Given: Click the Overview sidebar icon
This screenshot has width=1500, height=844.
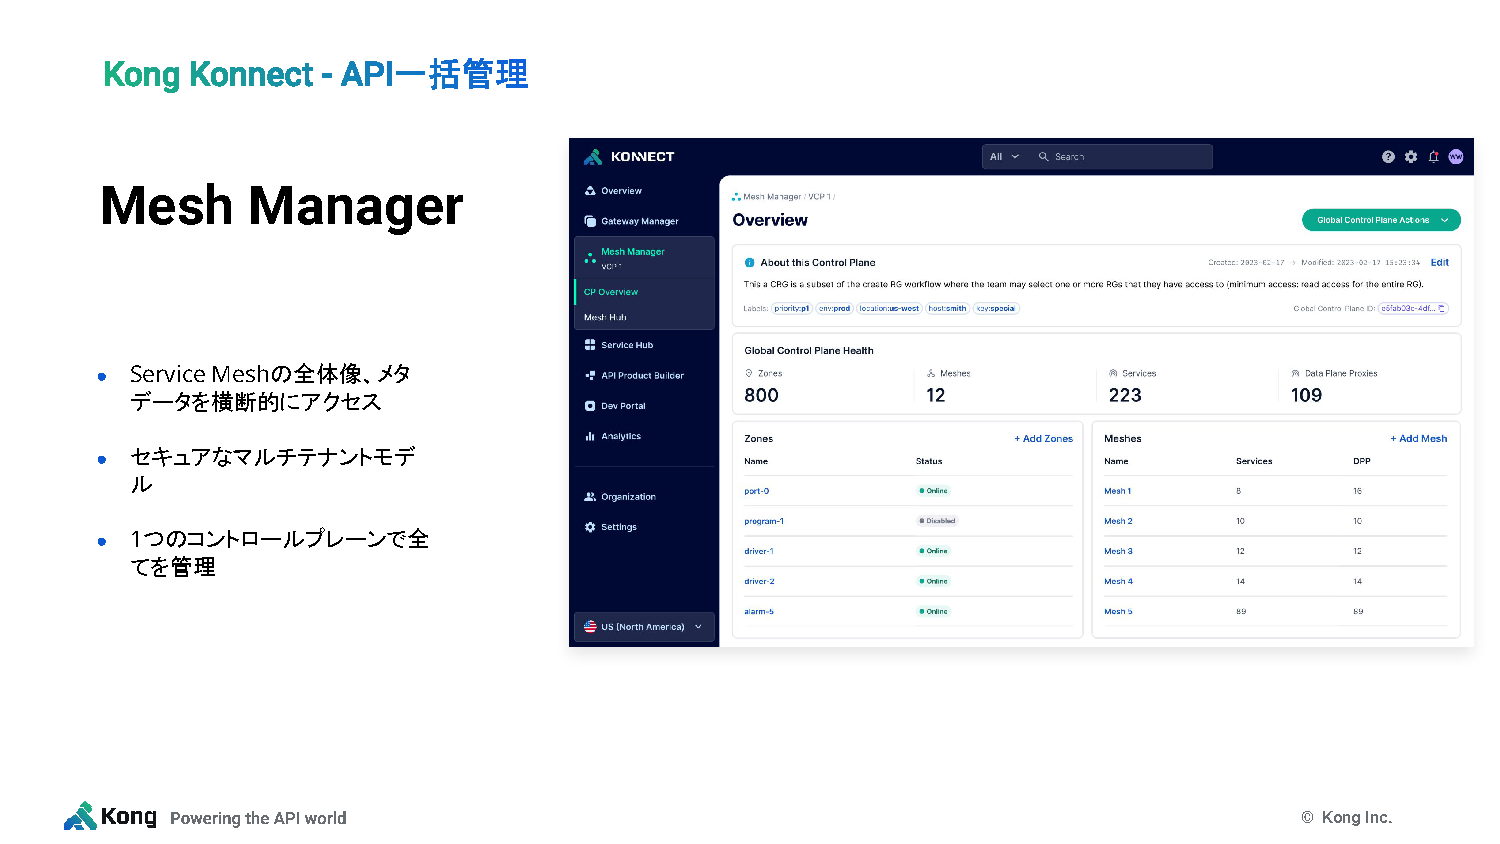Looking at the screenshot, I should point(590,191).
